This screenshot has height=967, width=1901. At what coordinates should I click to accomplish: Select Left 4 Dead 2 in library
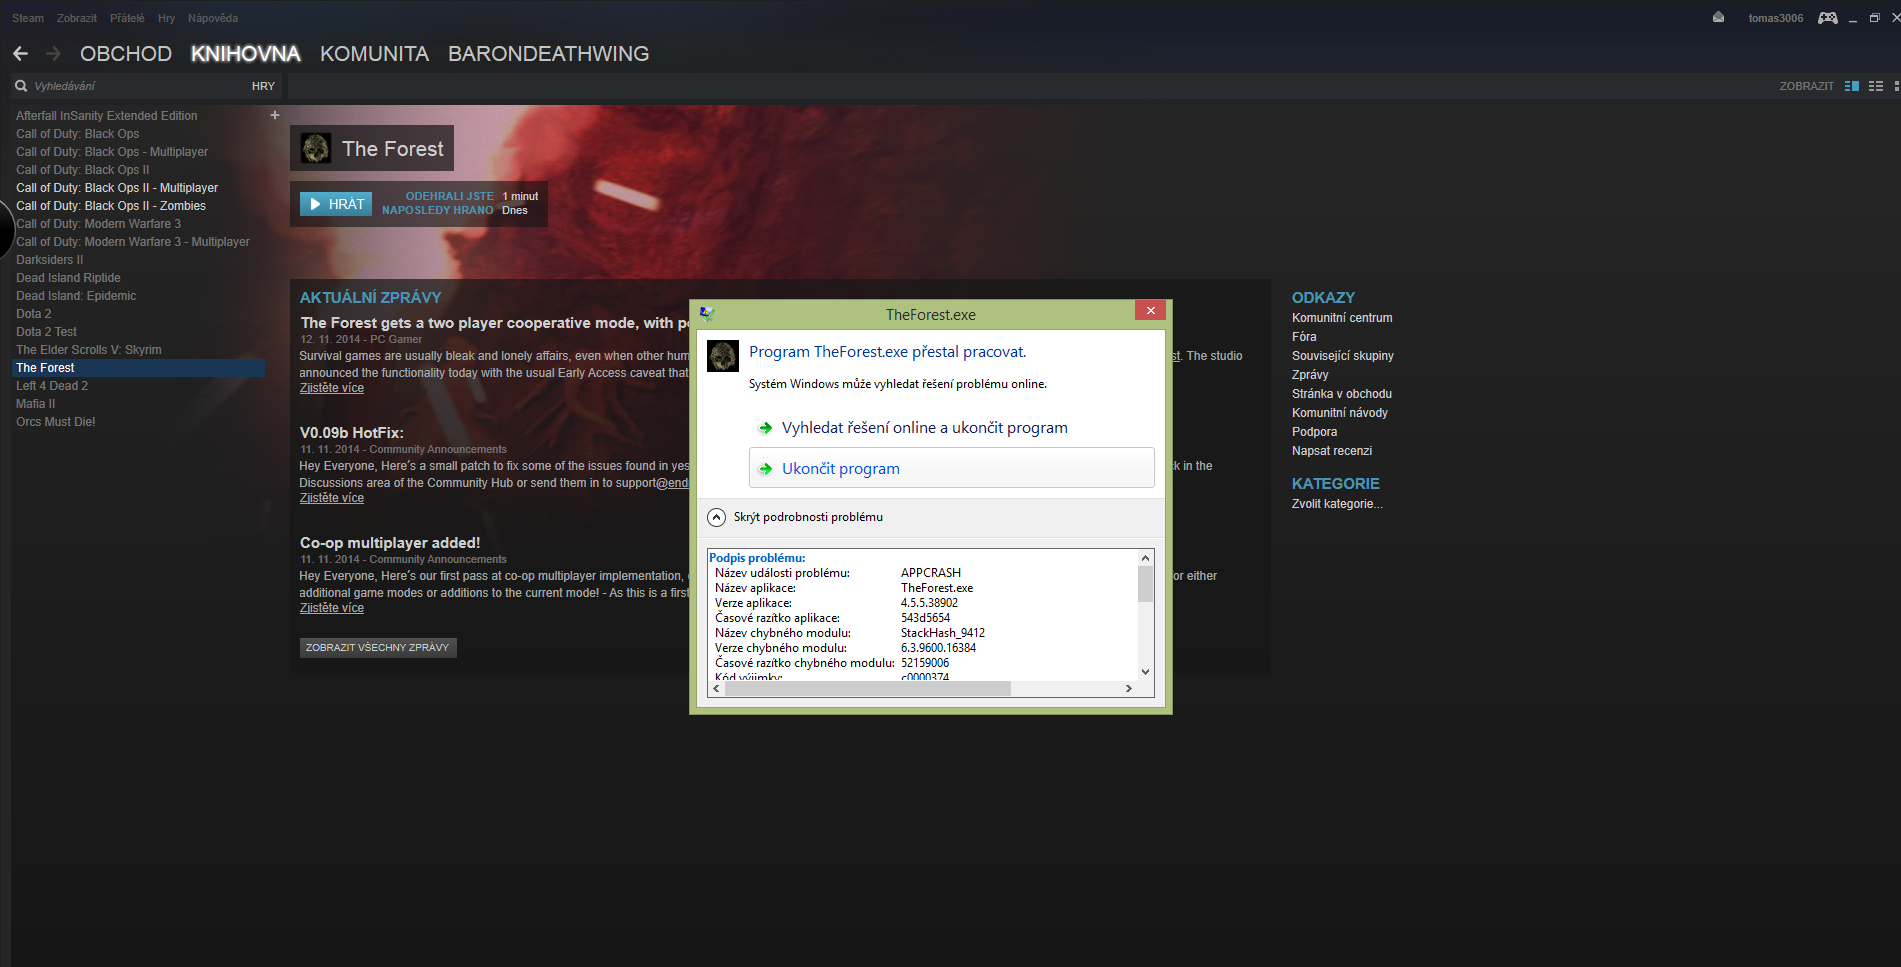52,386
